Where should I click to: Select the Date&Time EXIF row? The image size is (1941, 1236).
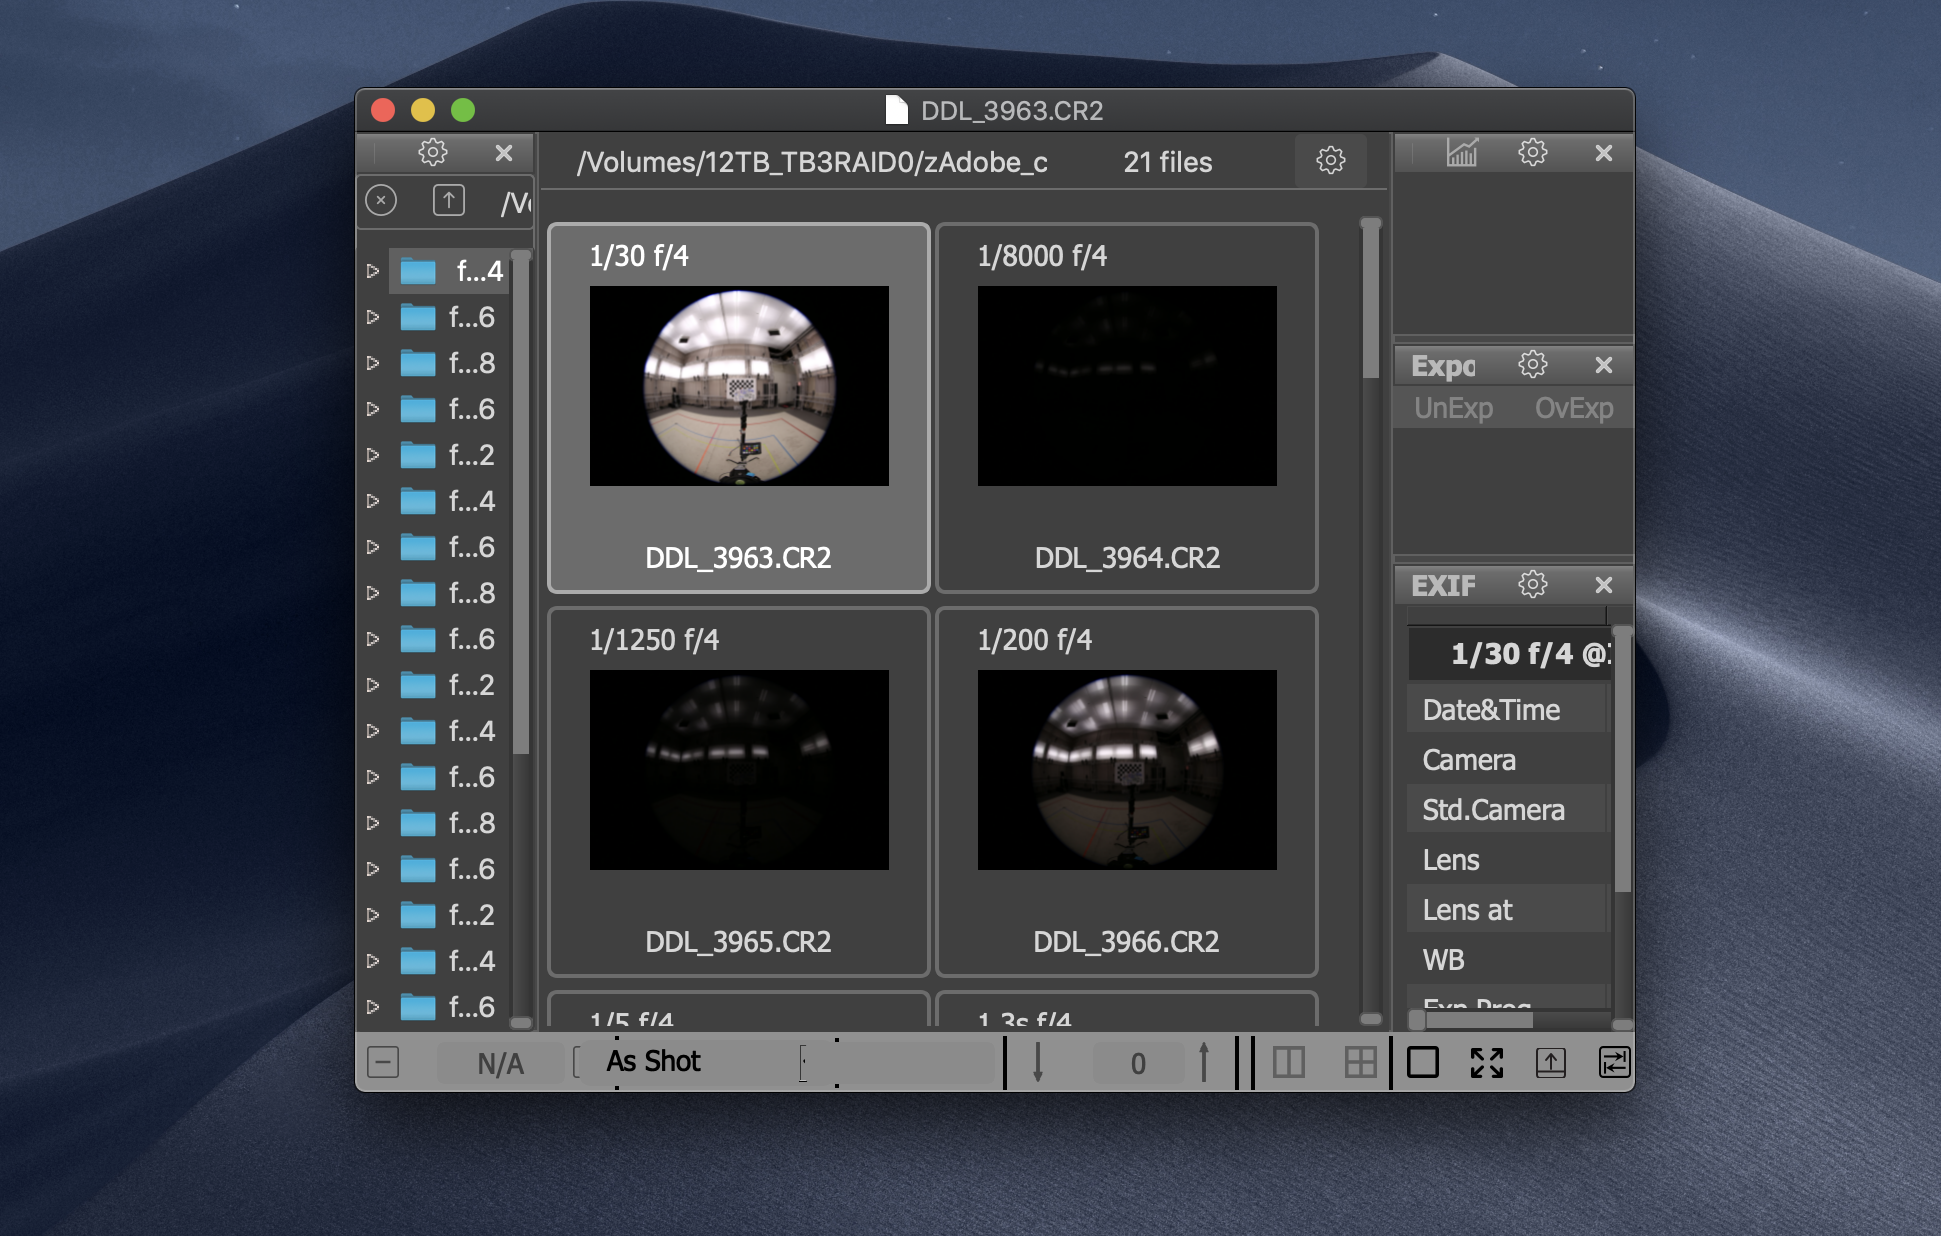point(1491,710)
